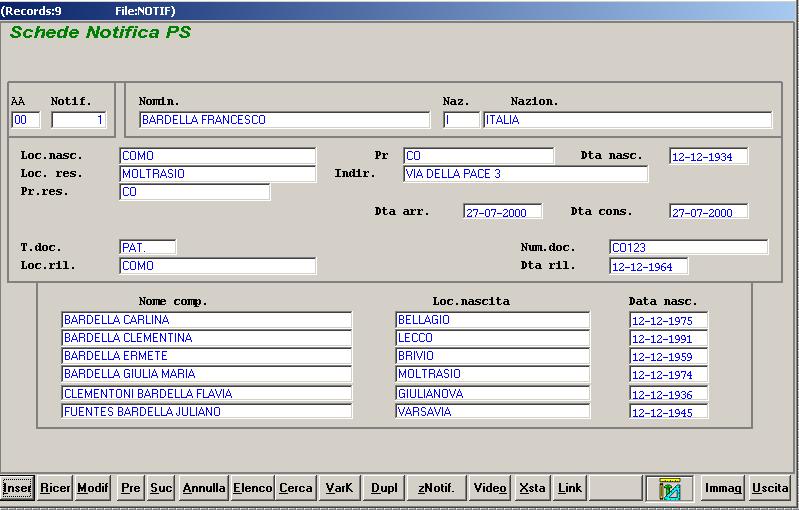The height and width of the screenshot is (510, 799).
Task: Click the ruler and triangle icon button
Action: (669, 488)
